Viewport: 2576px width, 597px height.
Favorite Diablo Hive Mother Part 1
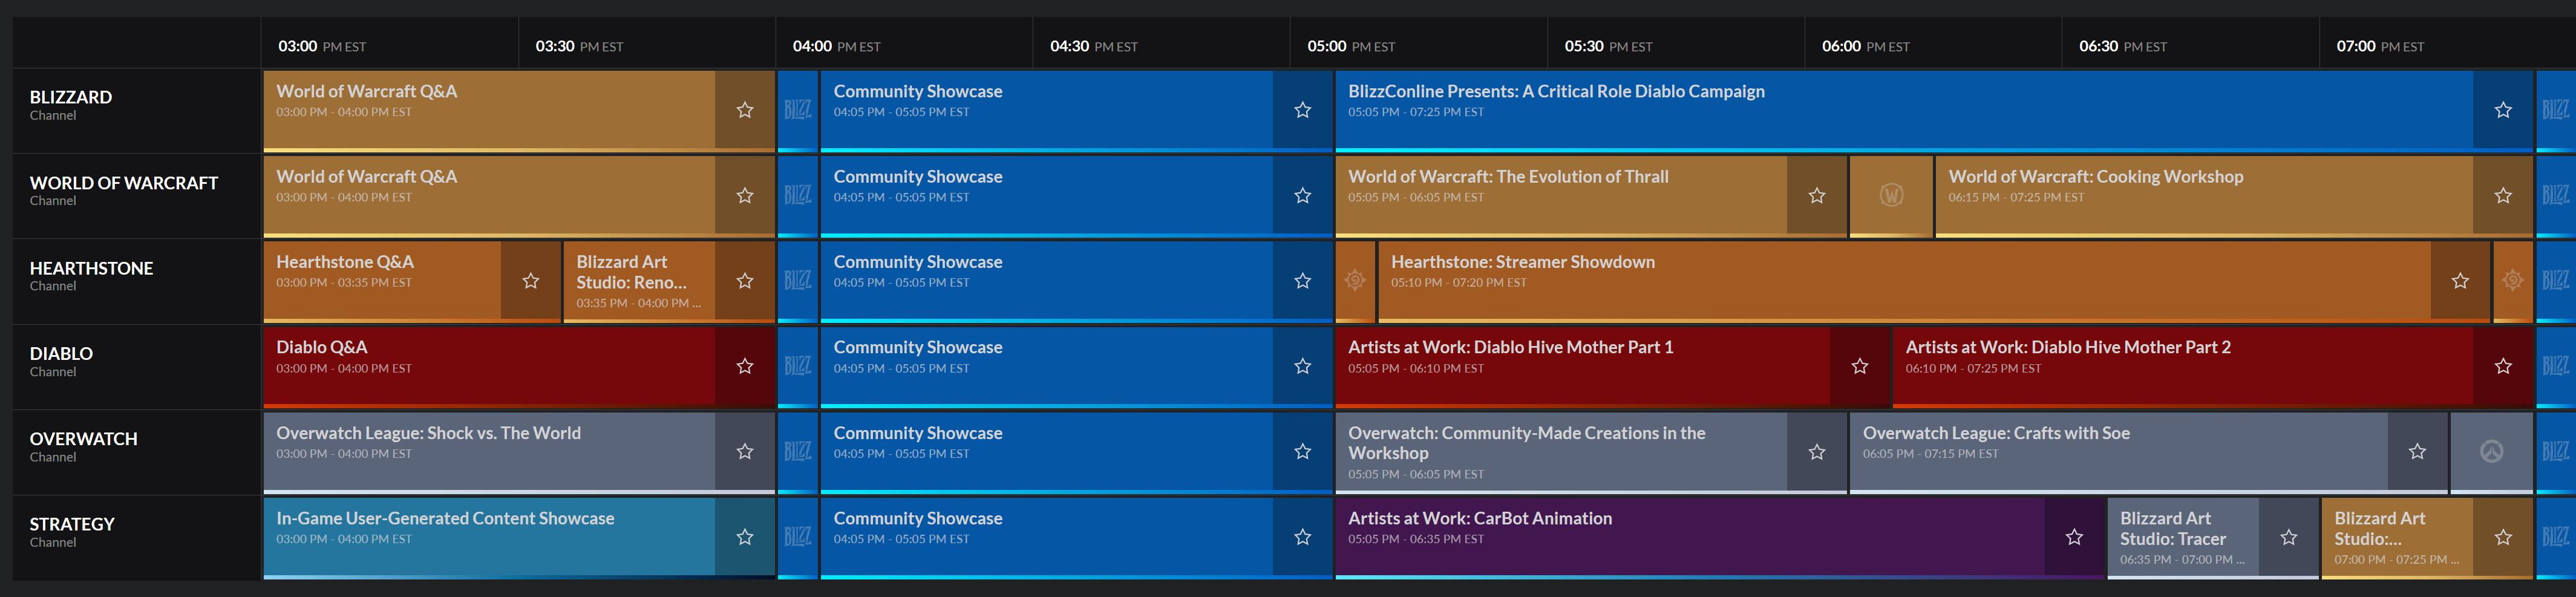pos(1860,366)
